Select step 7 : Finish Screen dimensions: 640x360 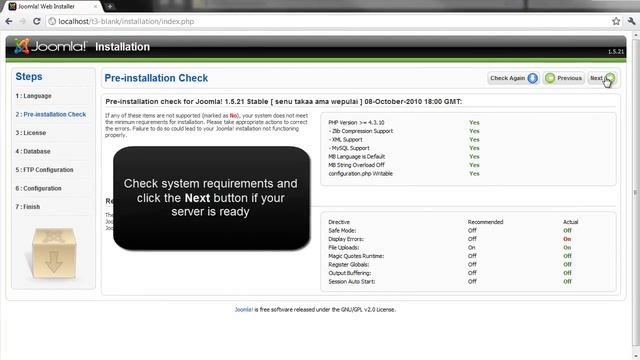(28, 207)
